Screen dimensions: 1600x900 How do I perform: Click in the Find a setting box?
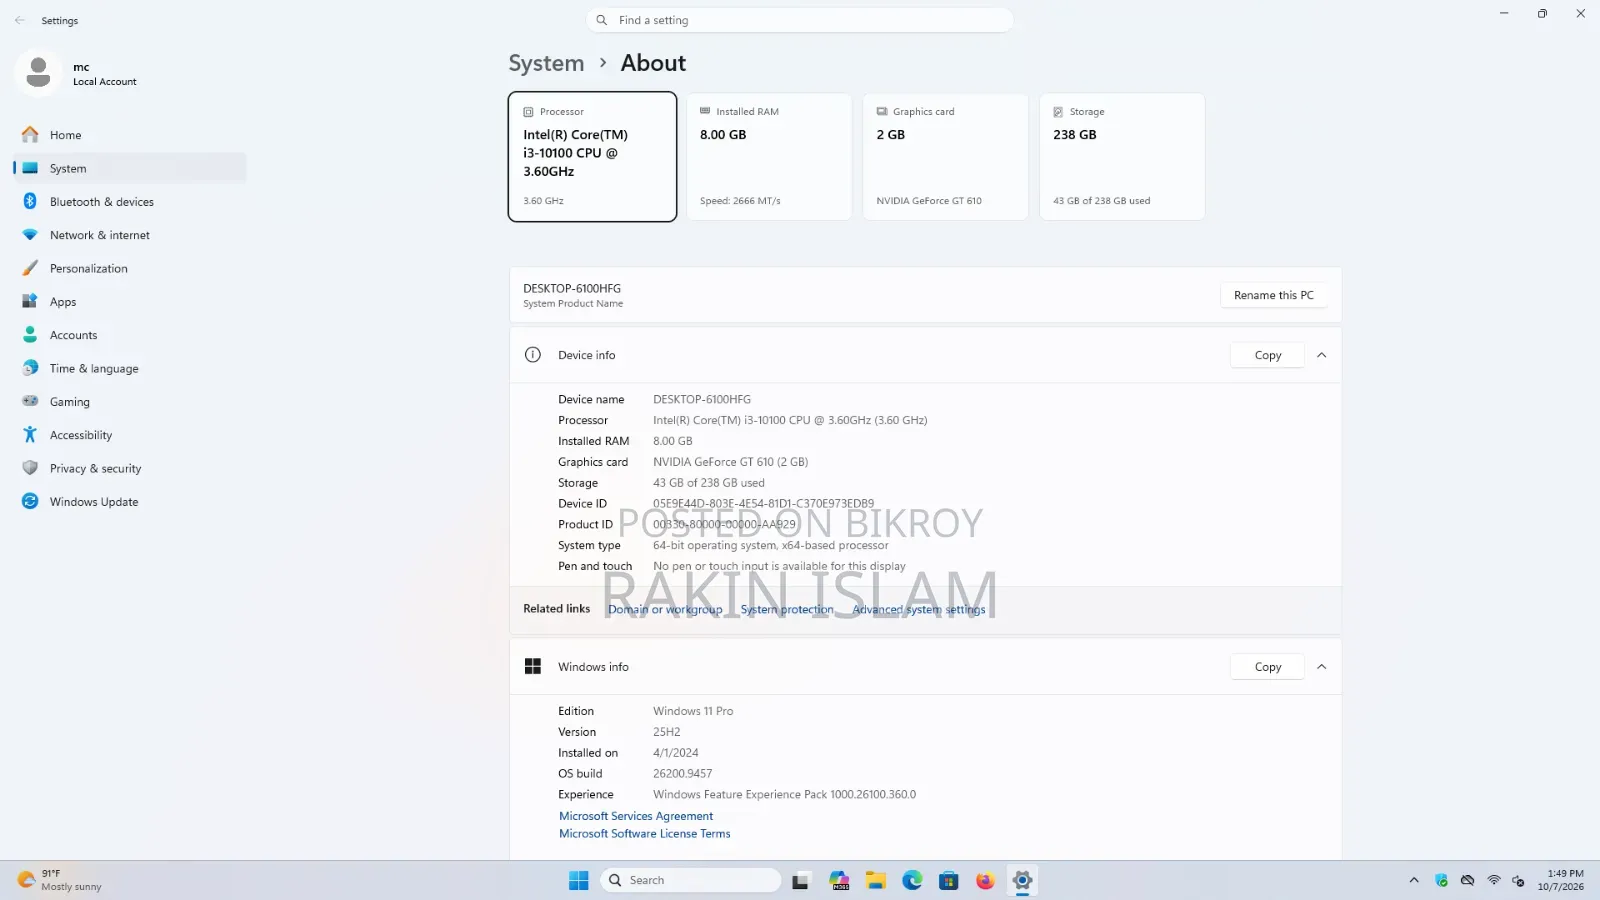tap(799, 20)
